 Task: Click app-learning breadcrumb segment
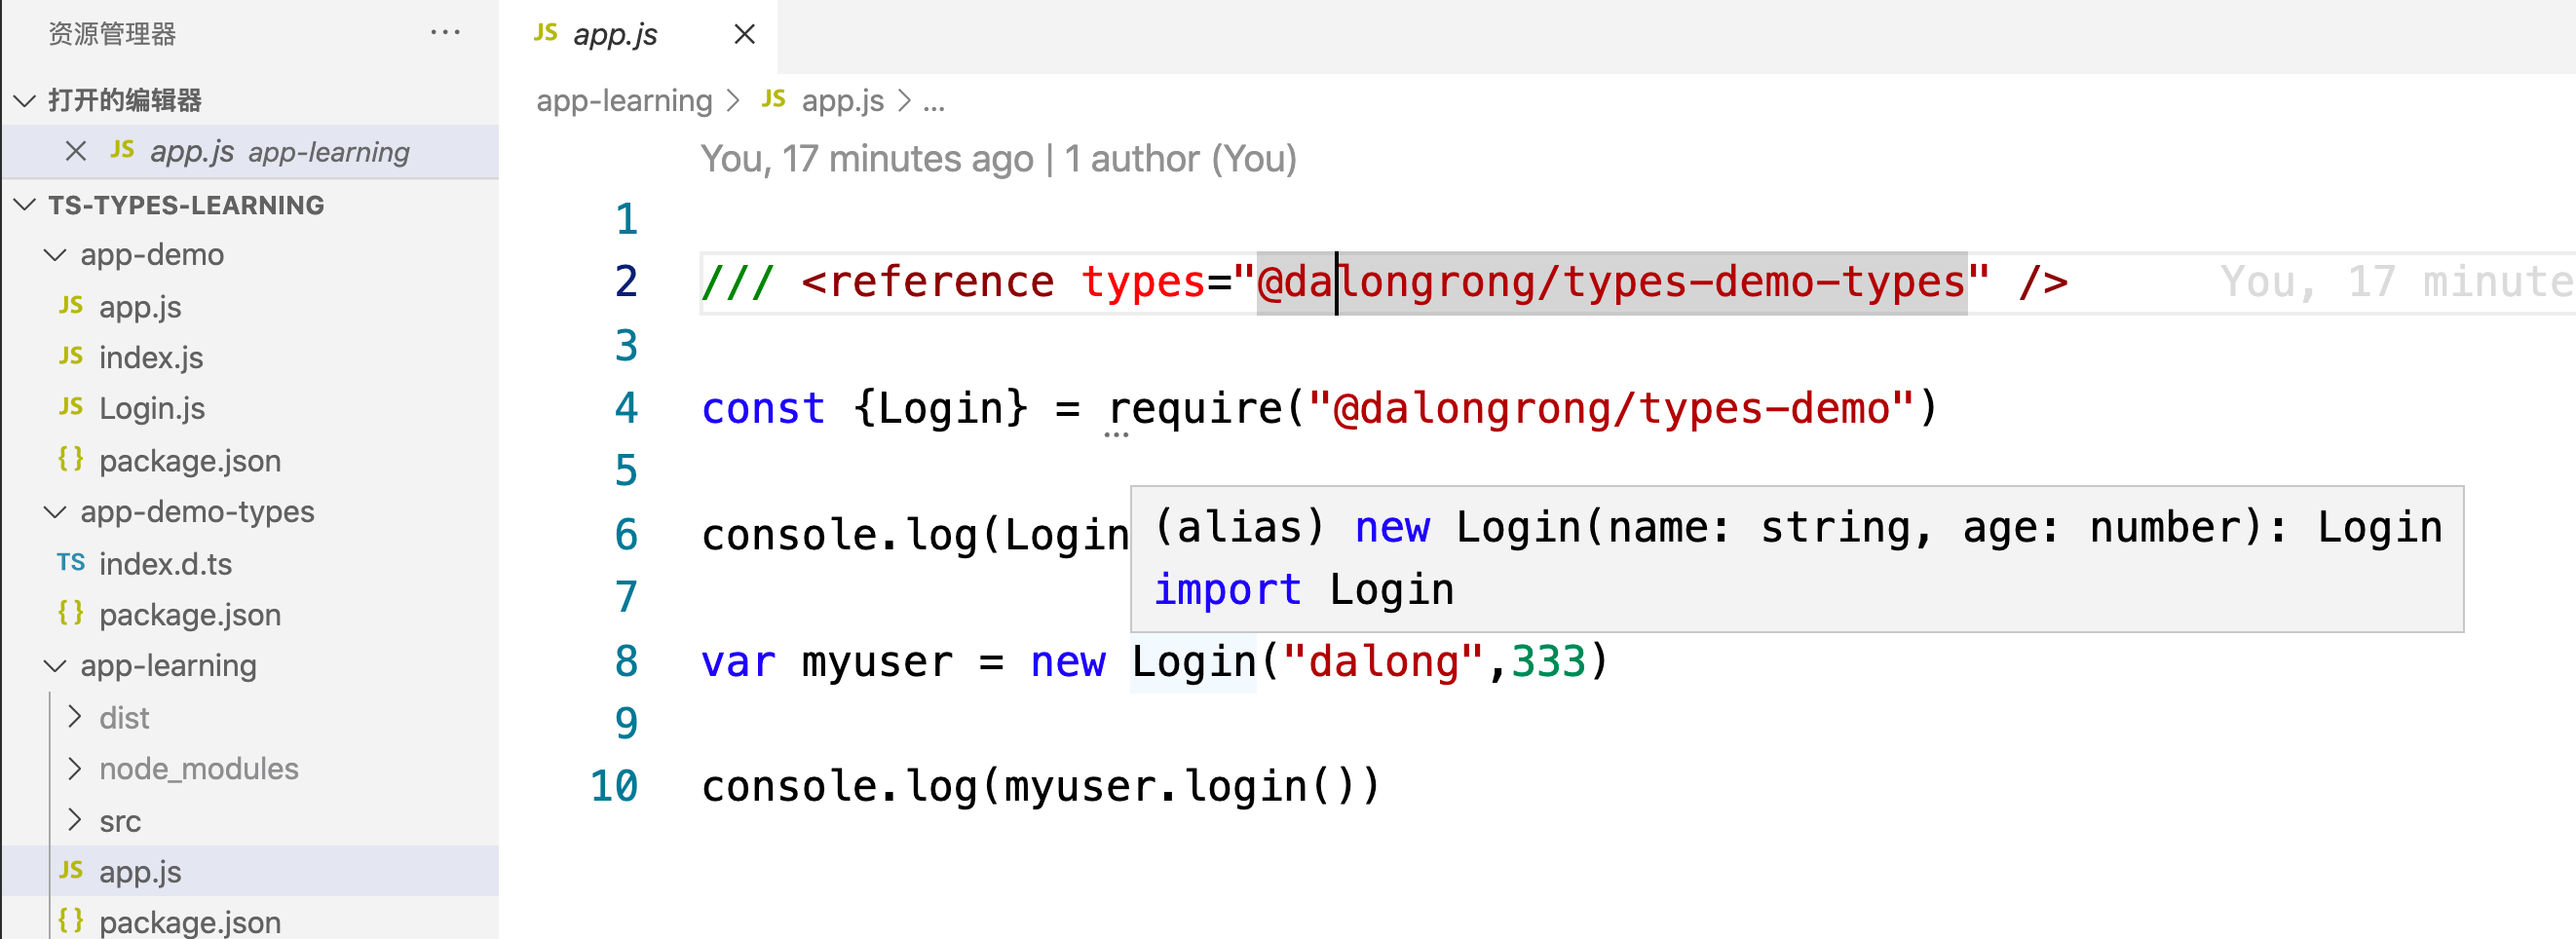(624, 101)
